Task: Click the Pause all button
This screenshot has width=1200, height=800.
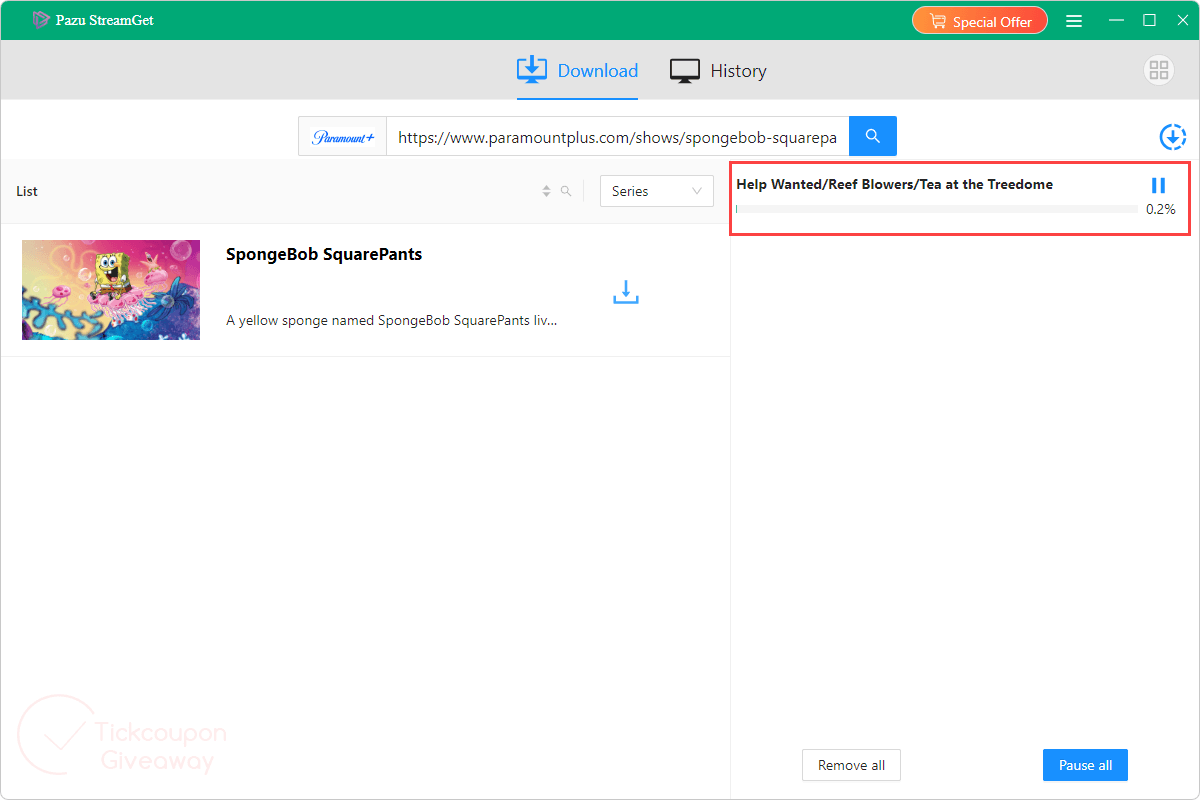Action: (1085, 765)
